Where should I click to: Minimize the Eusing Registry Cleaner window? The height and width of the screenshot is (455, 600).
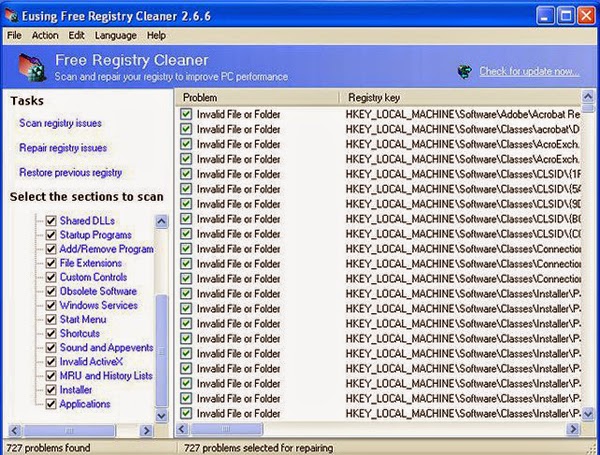pyautogui.click(x=545, y=16)
